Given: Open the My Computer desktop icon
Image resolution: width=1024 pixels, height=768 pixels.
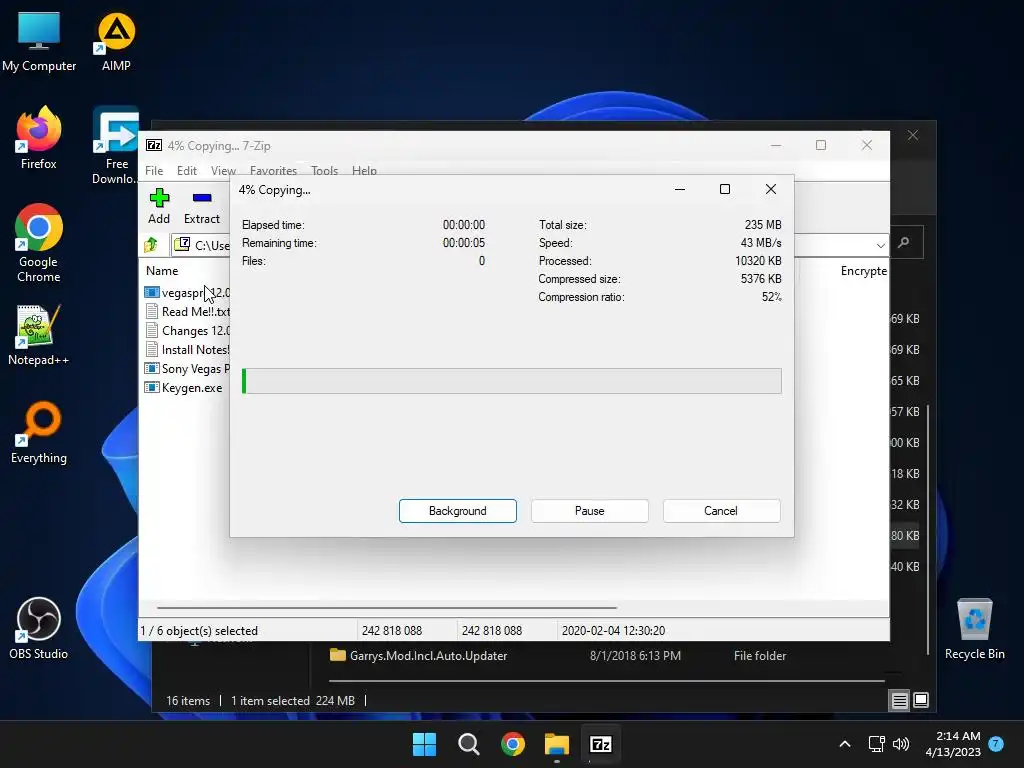Looking at the screenshot, I should point(39,42).
